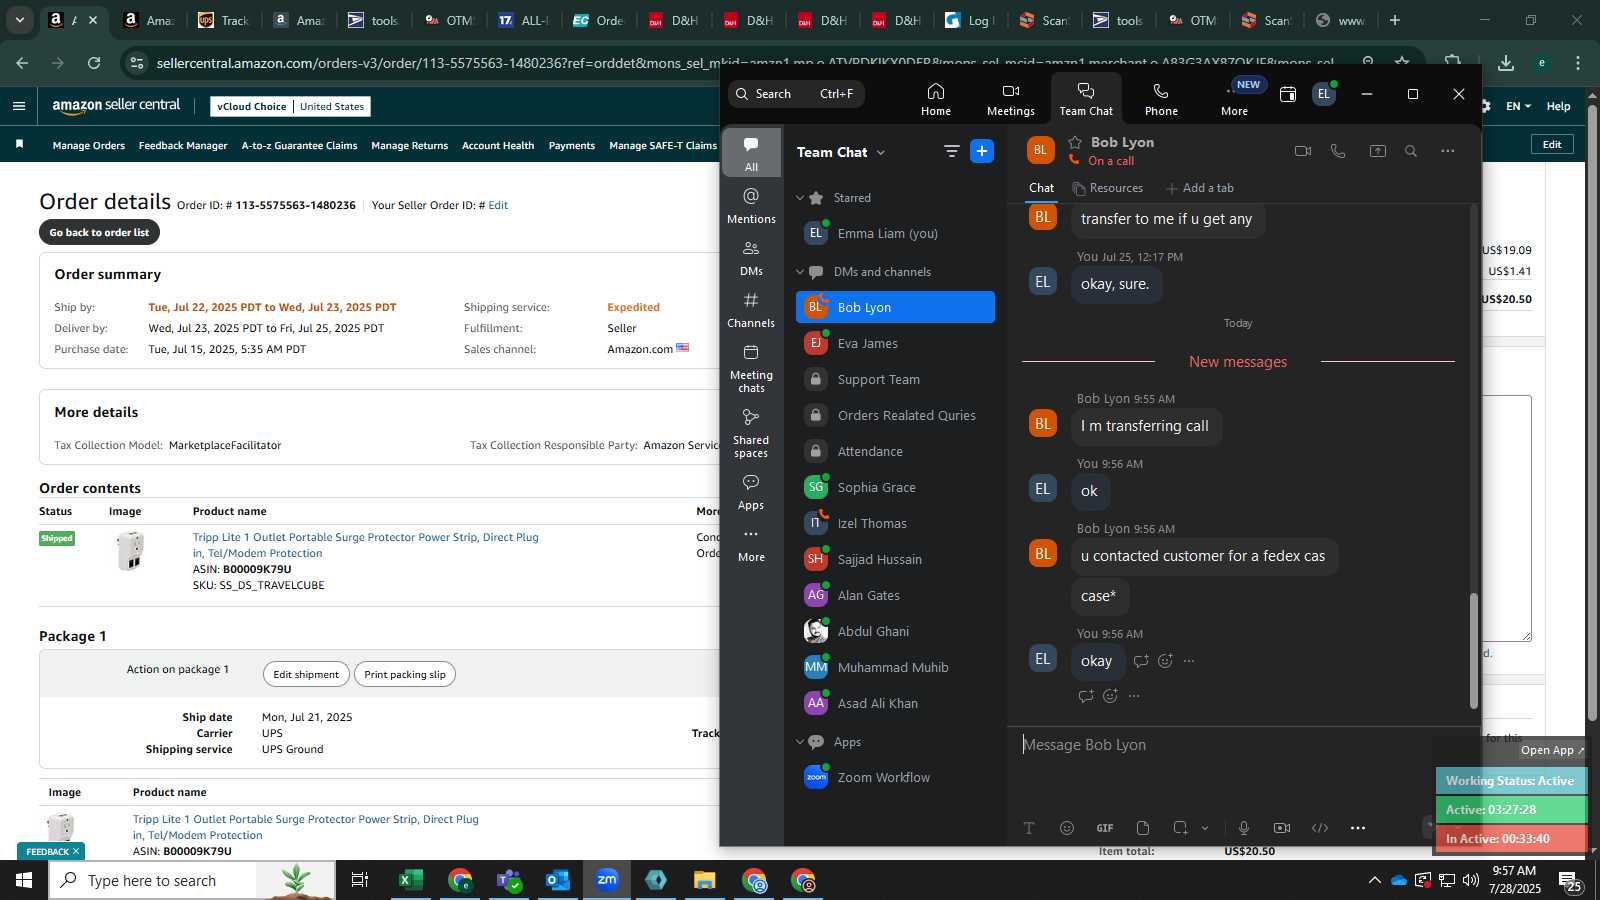1600x900 pixels.
Task: Star Bob Lyon contact
Action: point(1075,142)
